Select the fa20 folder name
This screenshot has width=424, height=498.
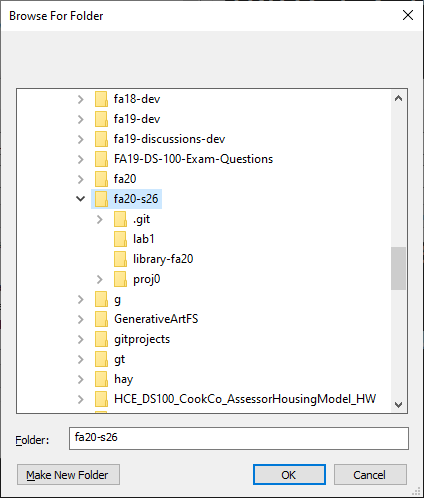(125, 179)
